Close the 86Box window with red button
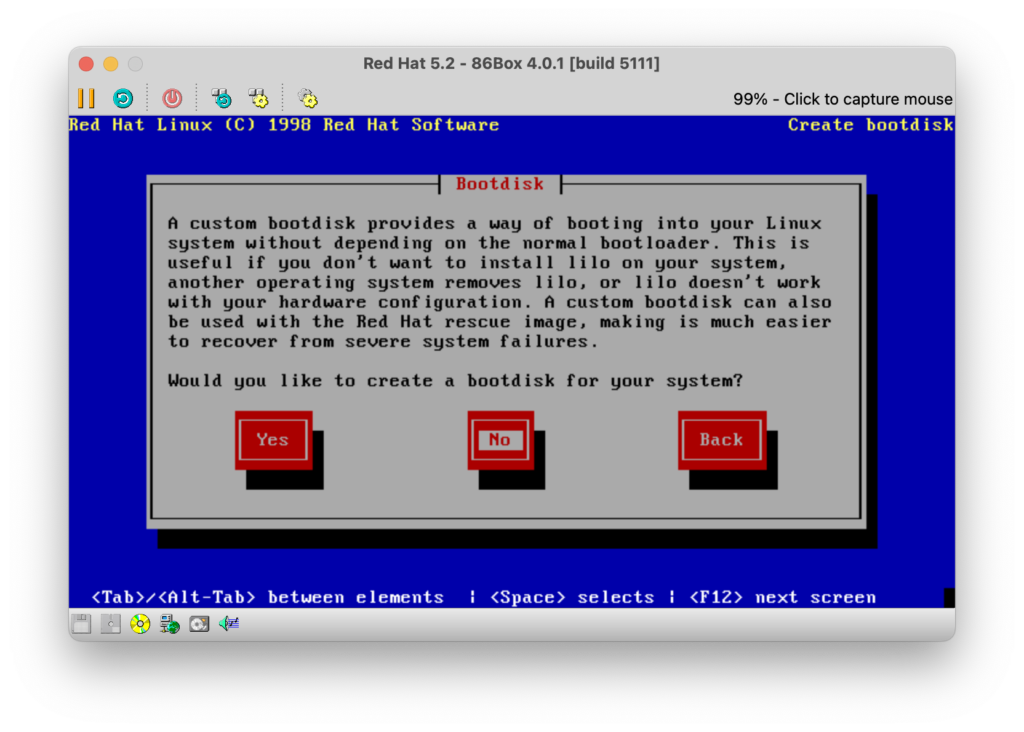Viewport: 1024px width, 732px height. [x=86, y=64]
